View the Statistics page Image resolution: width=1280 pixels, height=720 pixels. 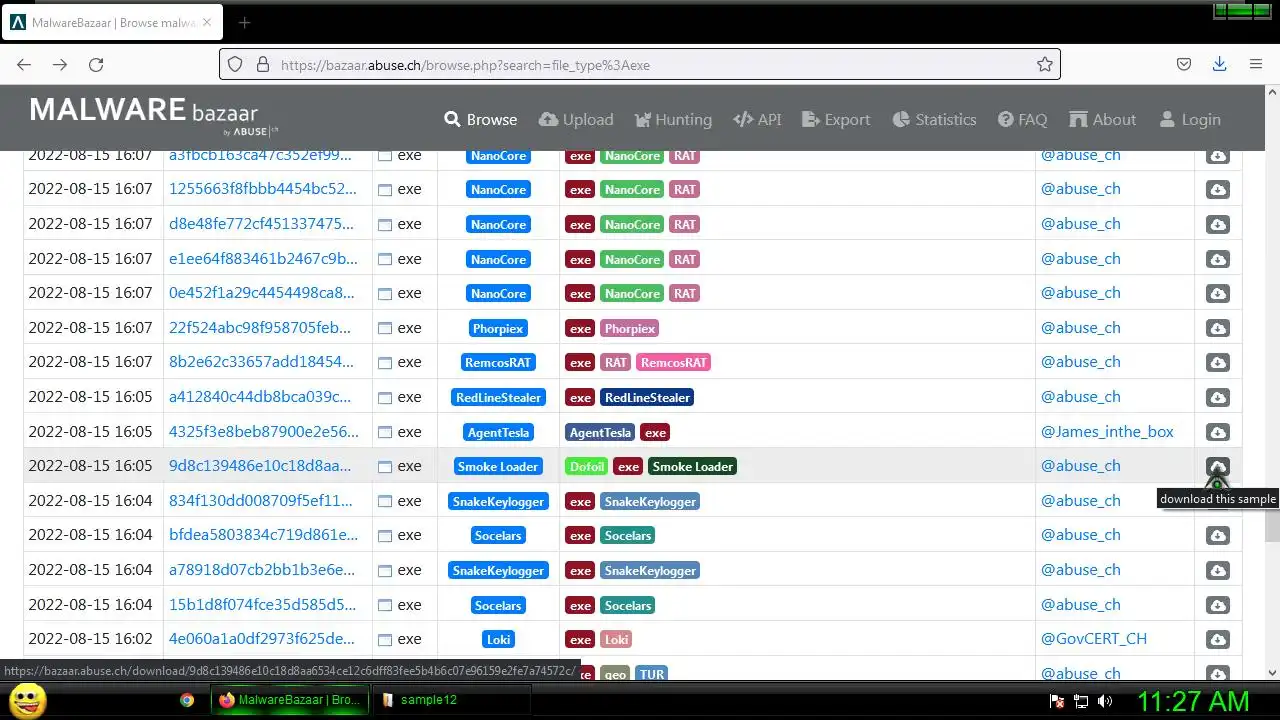(x=934, y=119)
